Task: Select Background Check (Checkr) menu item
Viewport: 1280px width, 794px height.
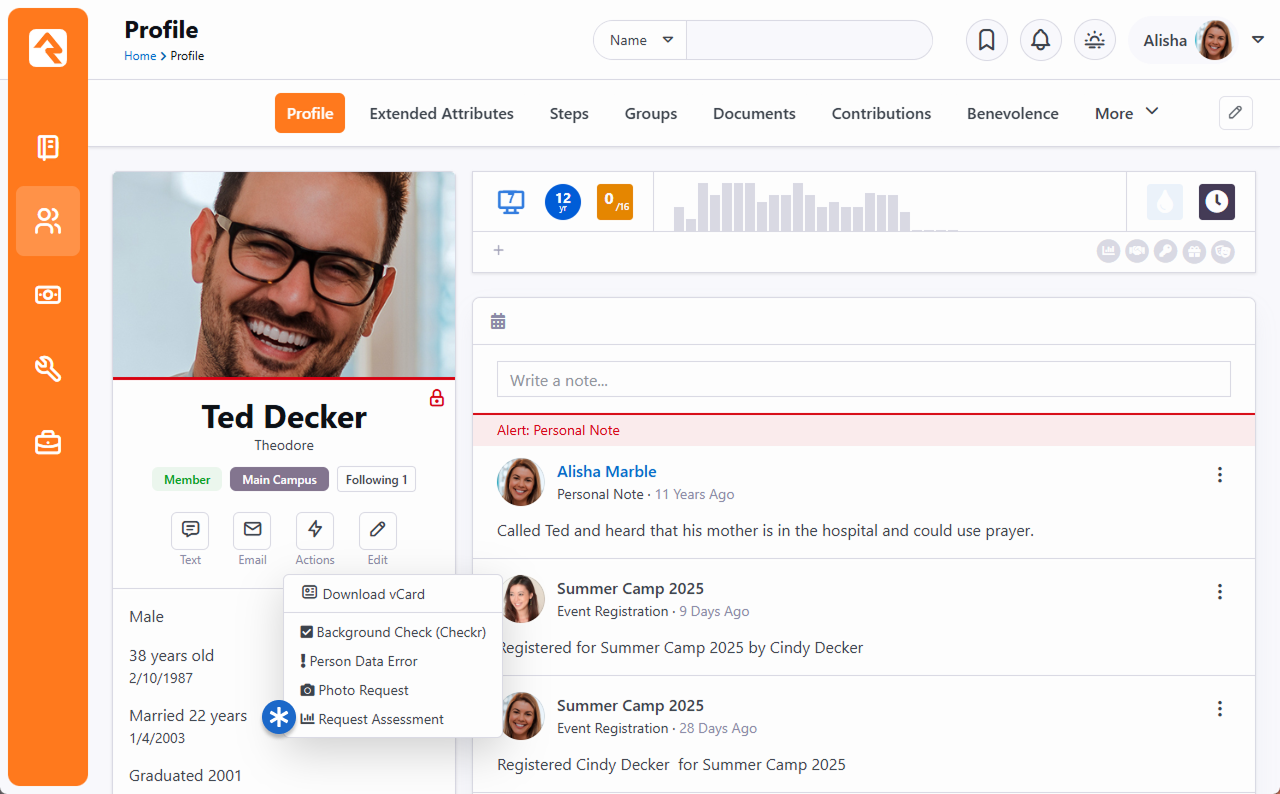Action: (400, 632)
